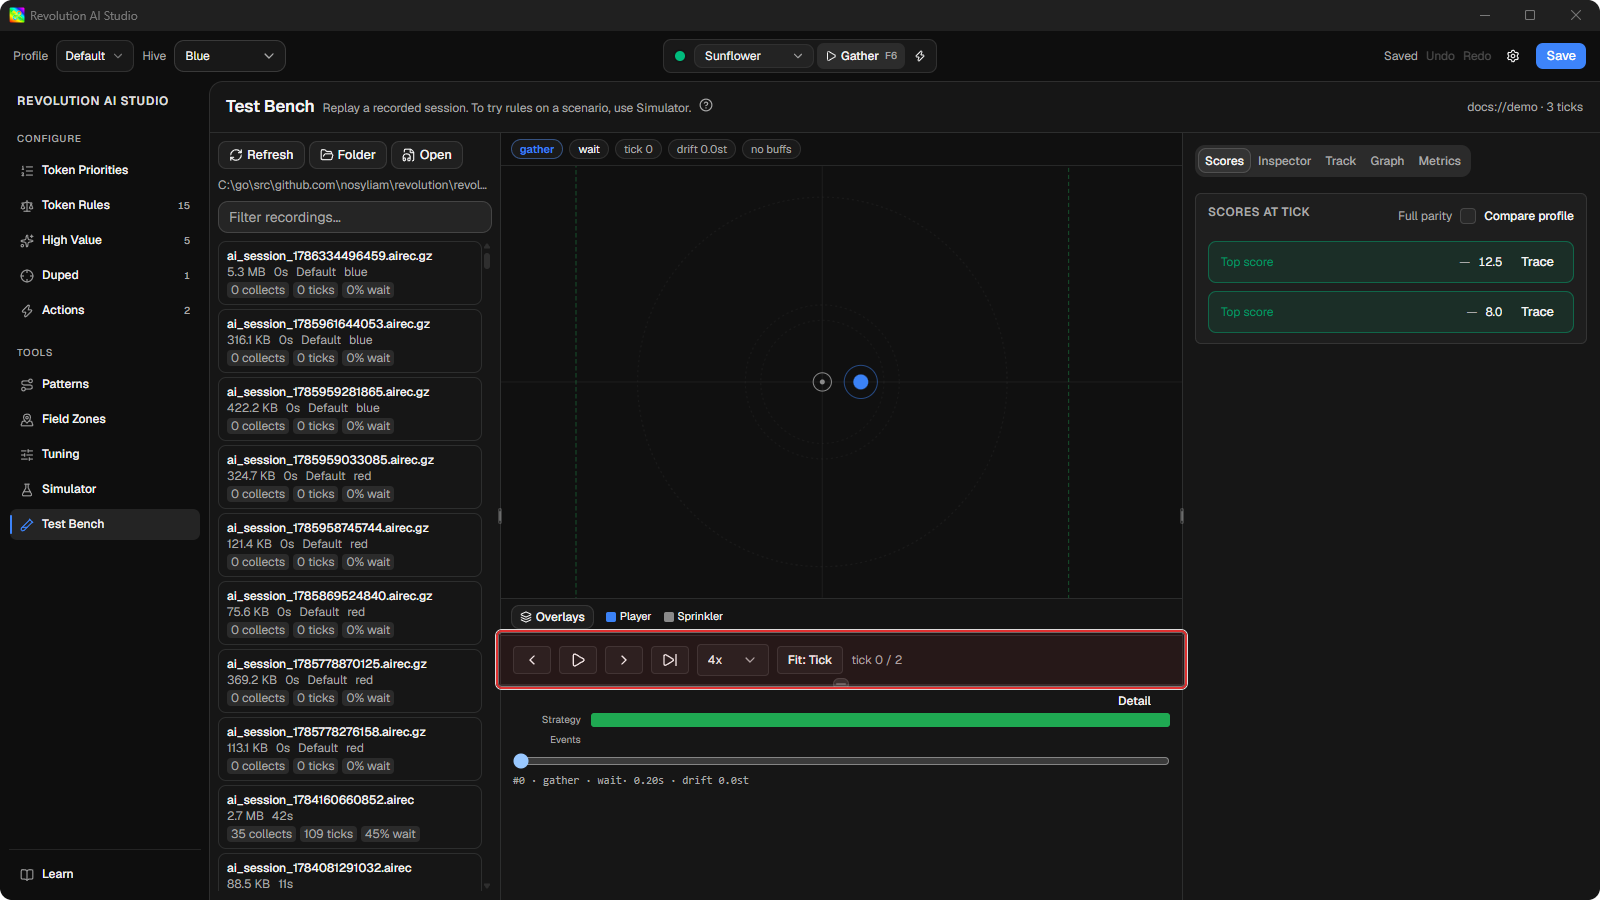Switch to the Metrics tab
Image resolution: width=1600 pixels, height=900 pixels.
tap(1439, 161)
